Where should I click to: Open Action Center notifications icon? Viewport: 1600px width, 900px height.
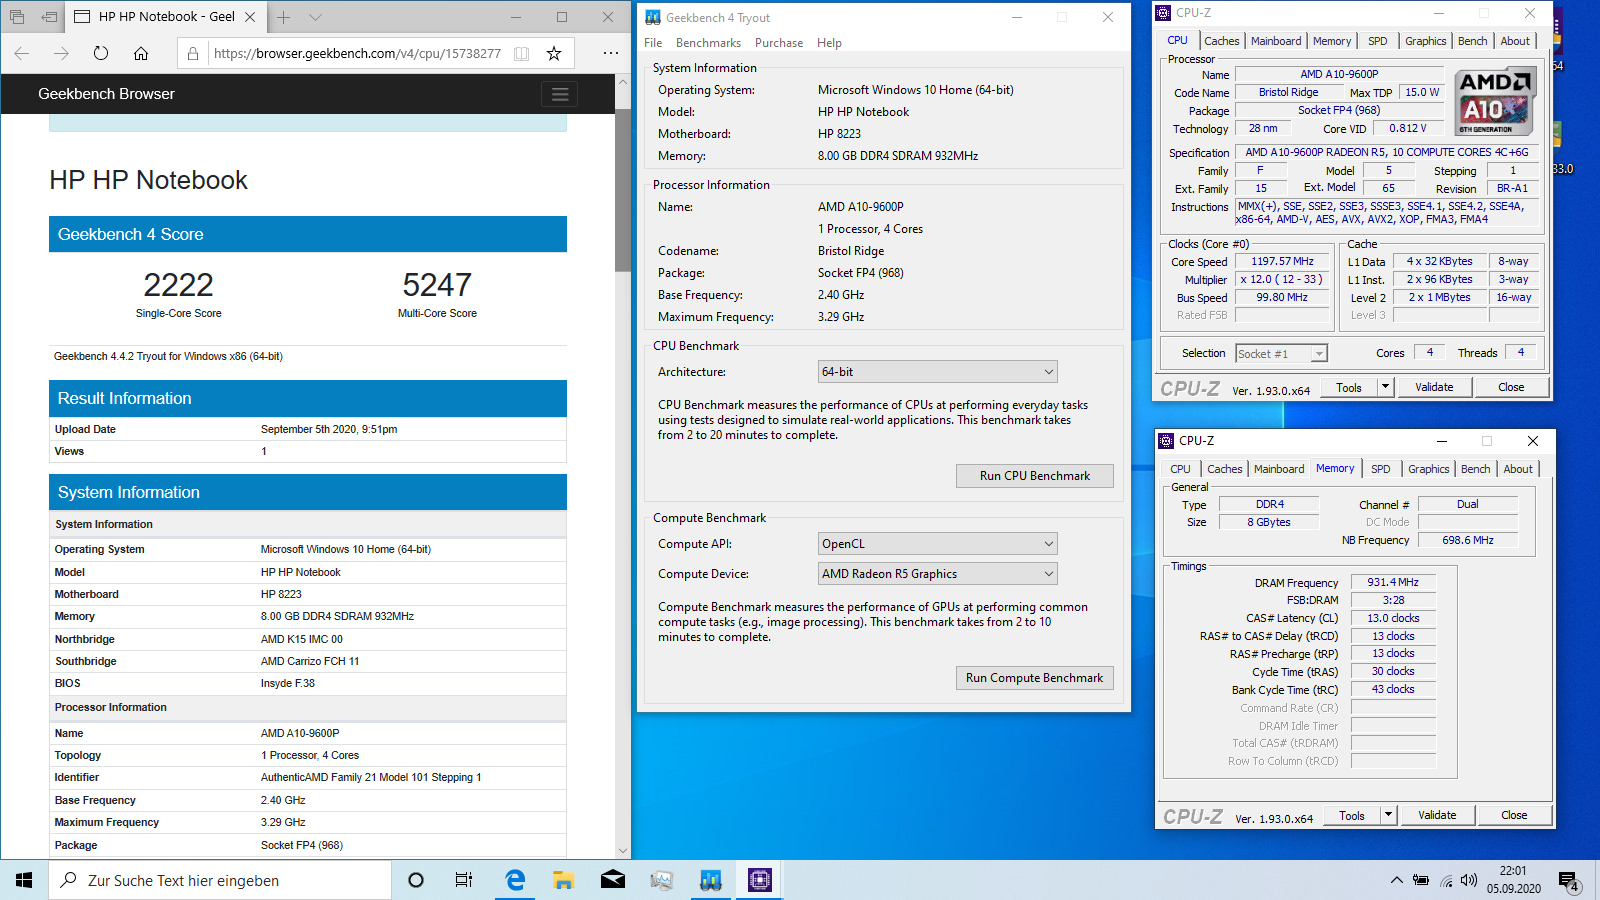[1568, 881]
